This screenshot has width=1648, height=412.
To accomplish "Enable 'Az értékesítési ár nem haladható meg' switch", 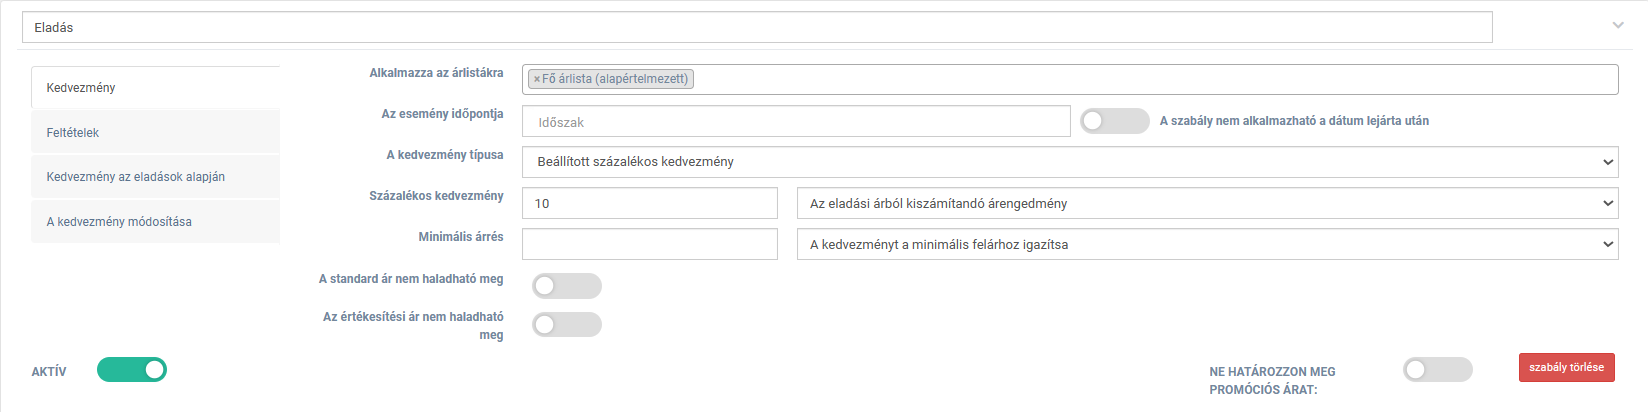I will pos(567,324).
